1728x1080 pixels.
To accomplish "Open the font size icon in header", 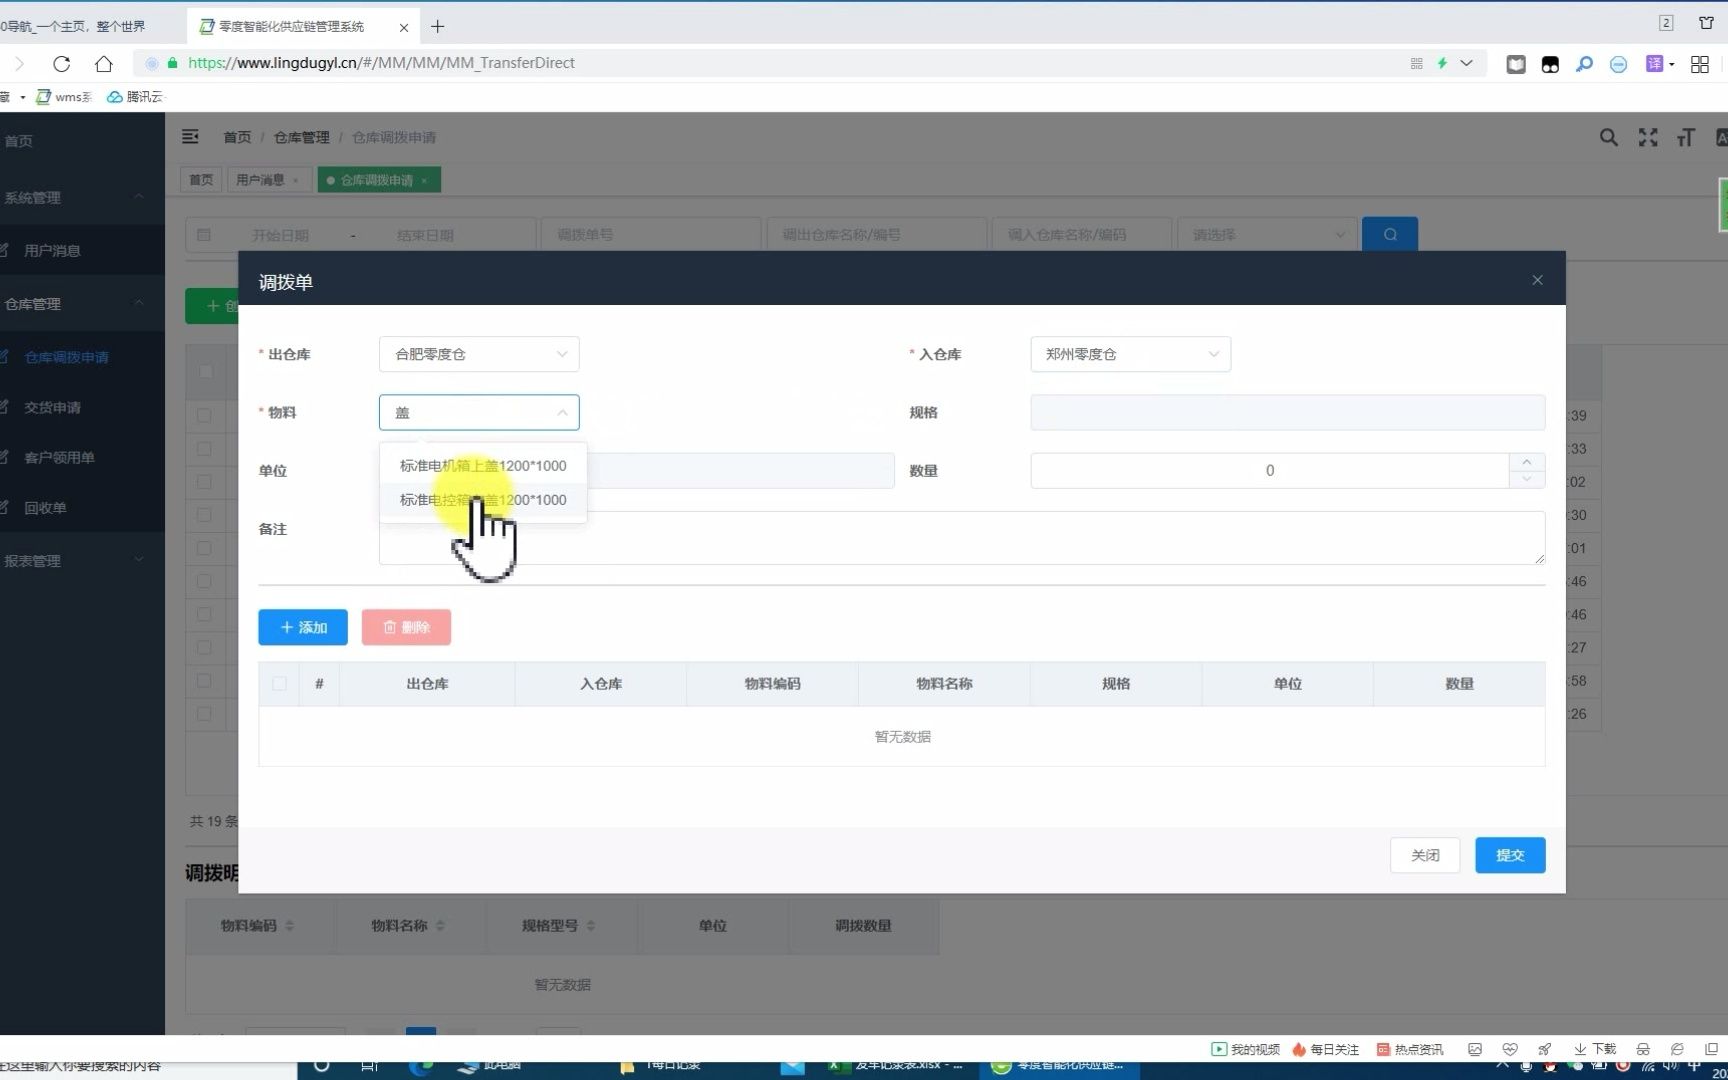I will [1686, 137].
